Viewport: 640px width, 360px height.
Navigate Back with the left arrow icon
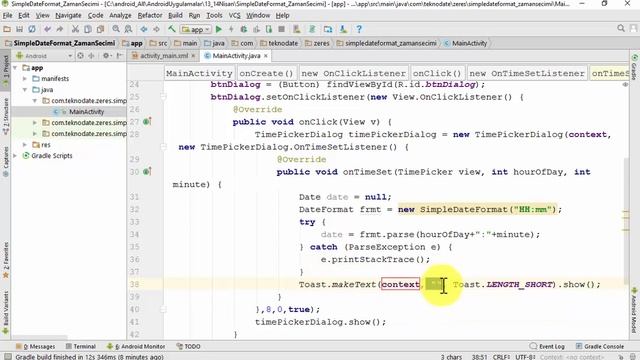point(144,29)
